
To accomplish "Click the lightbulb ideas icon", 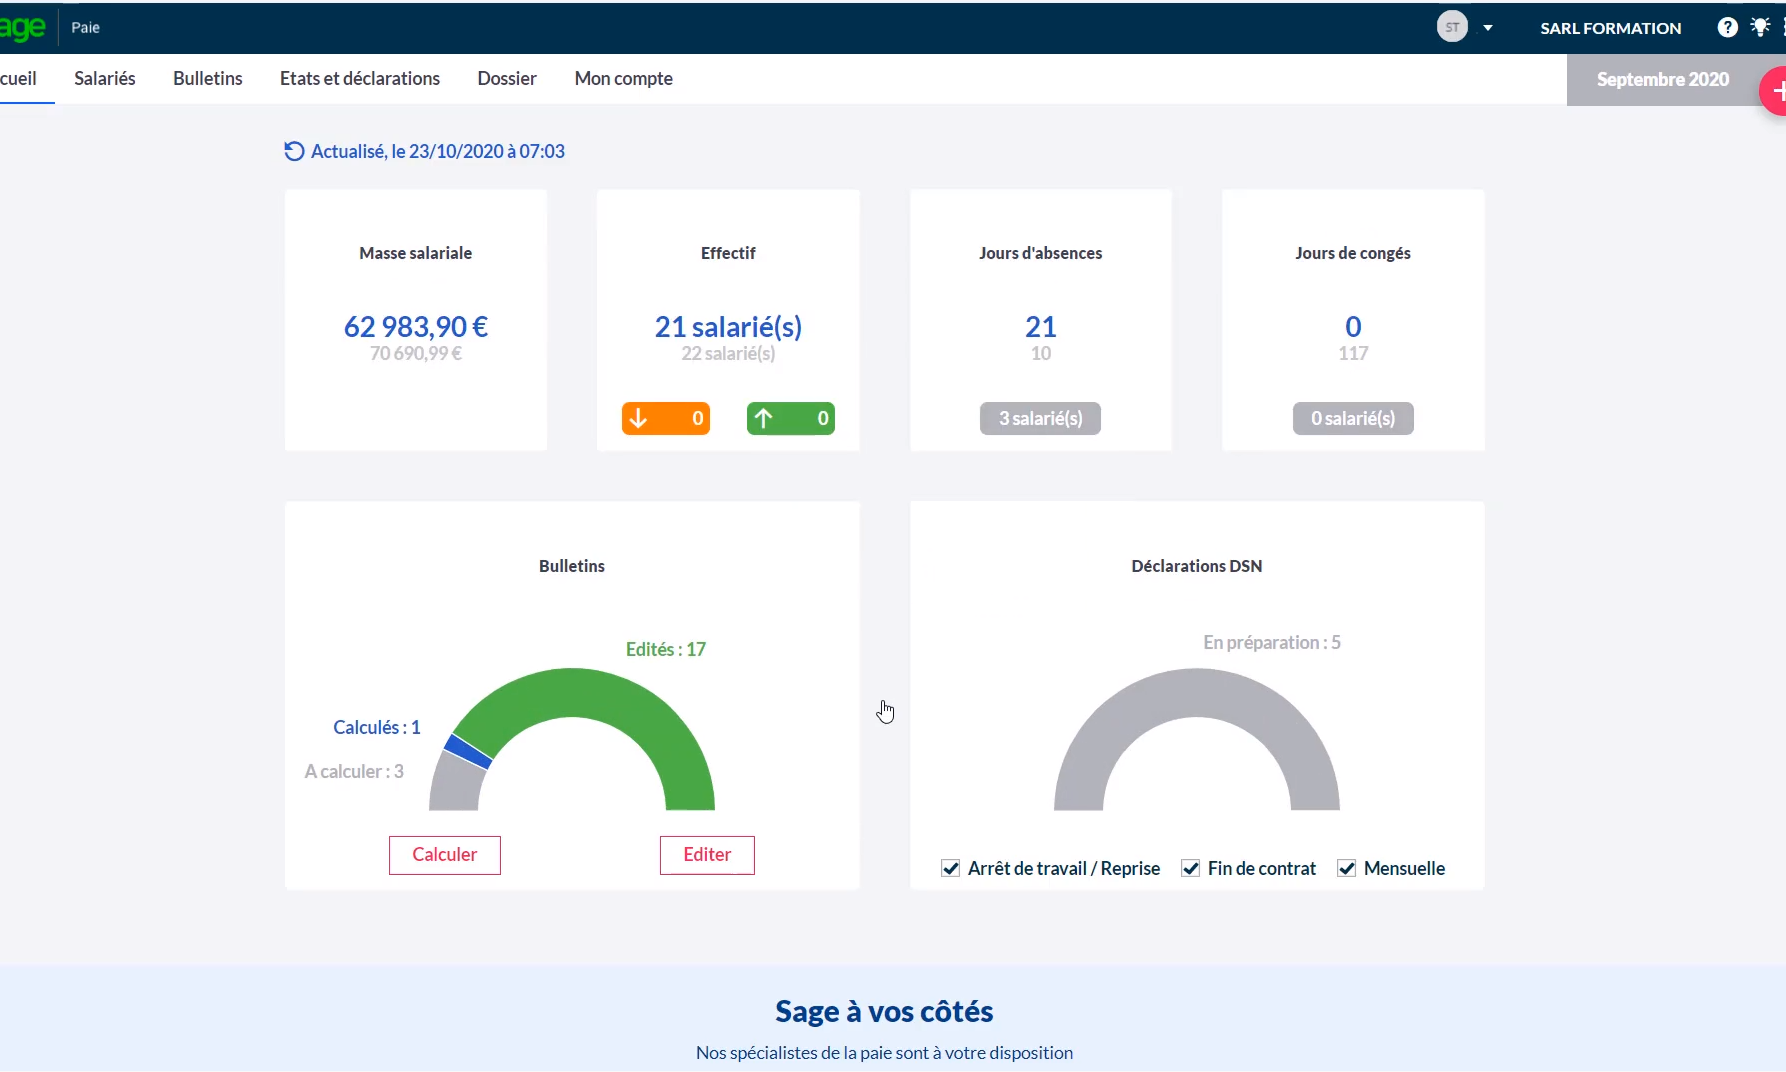I will click(x=1762, y=27).
